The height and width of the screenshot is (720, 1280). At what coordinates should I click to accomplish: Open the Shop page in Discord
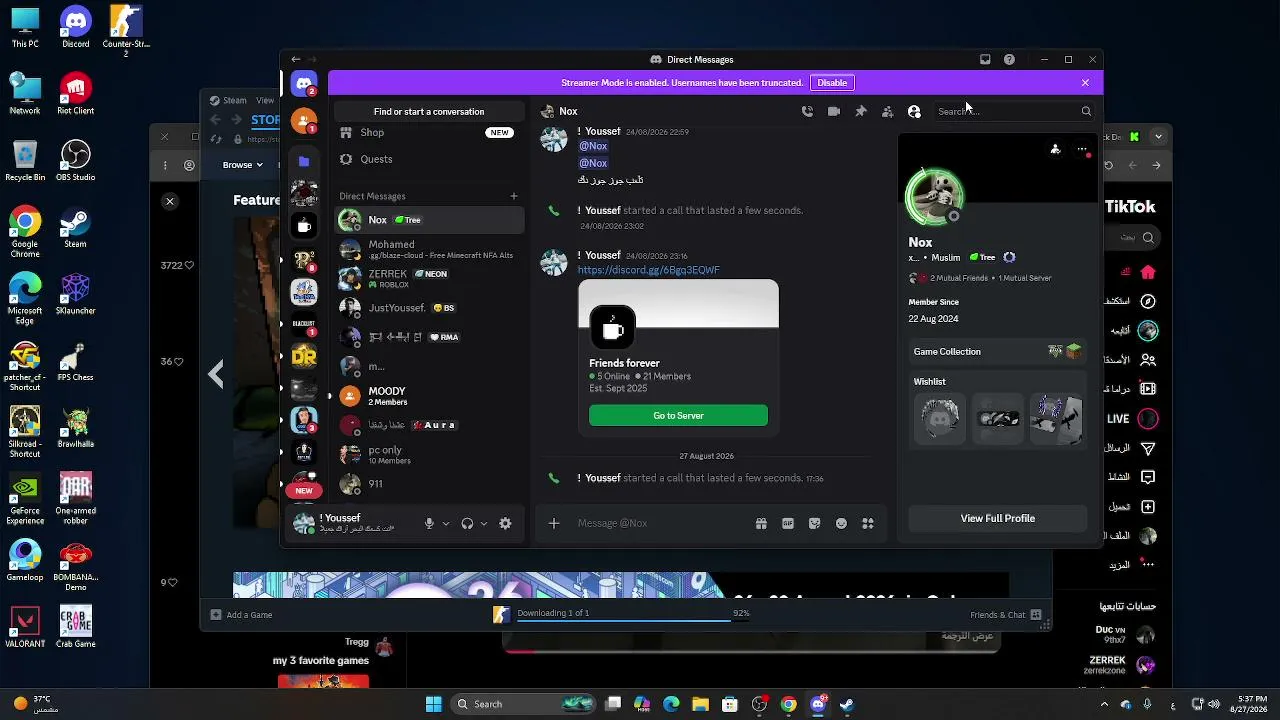[429, 133]
